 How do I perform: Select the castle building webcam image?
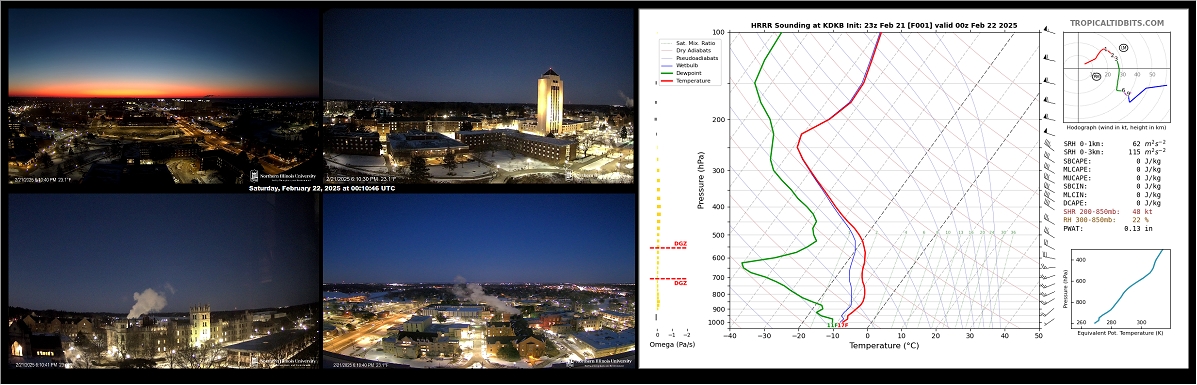tap(163, 281)
